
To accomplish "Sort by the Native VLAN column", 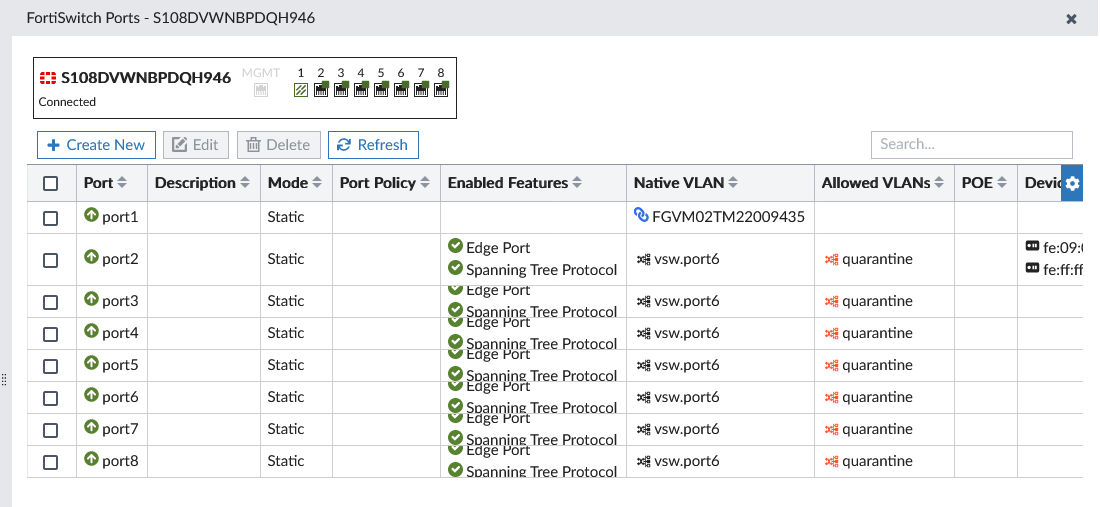I will point(686,183).
